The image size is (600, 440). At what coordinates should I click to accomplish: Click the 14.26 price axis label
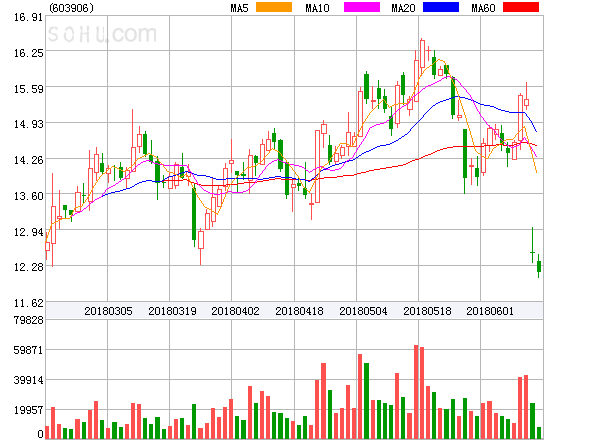[x=28, y=160]
